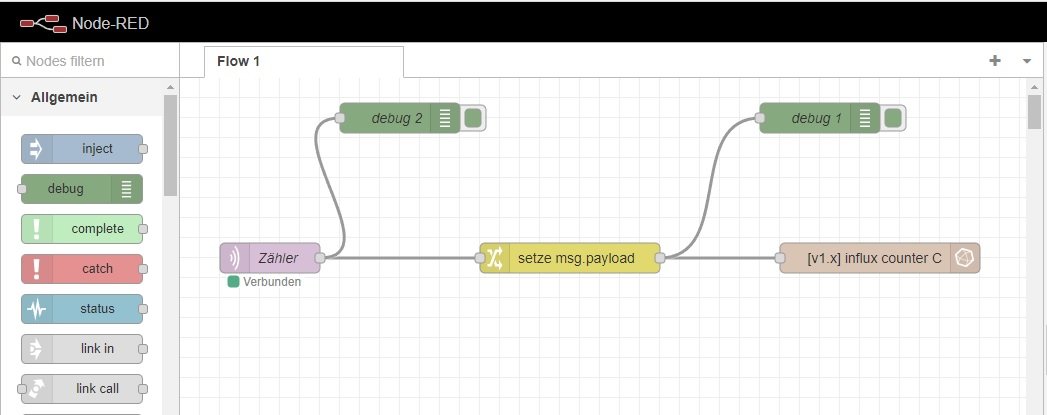This screenshot has height=415, width=1047.
Task: Click the shuffle icon on setze msg.payload
Action: (x=495, y=258)
